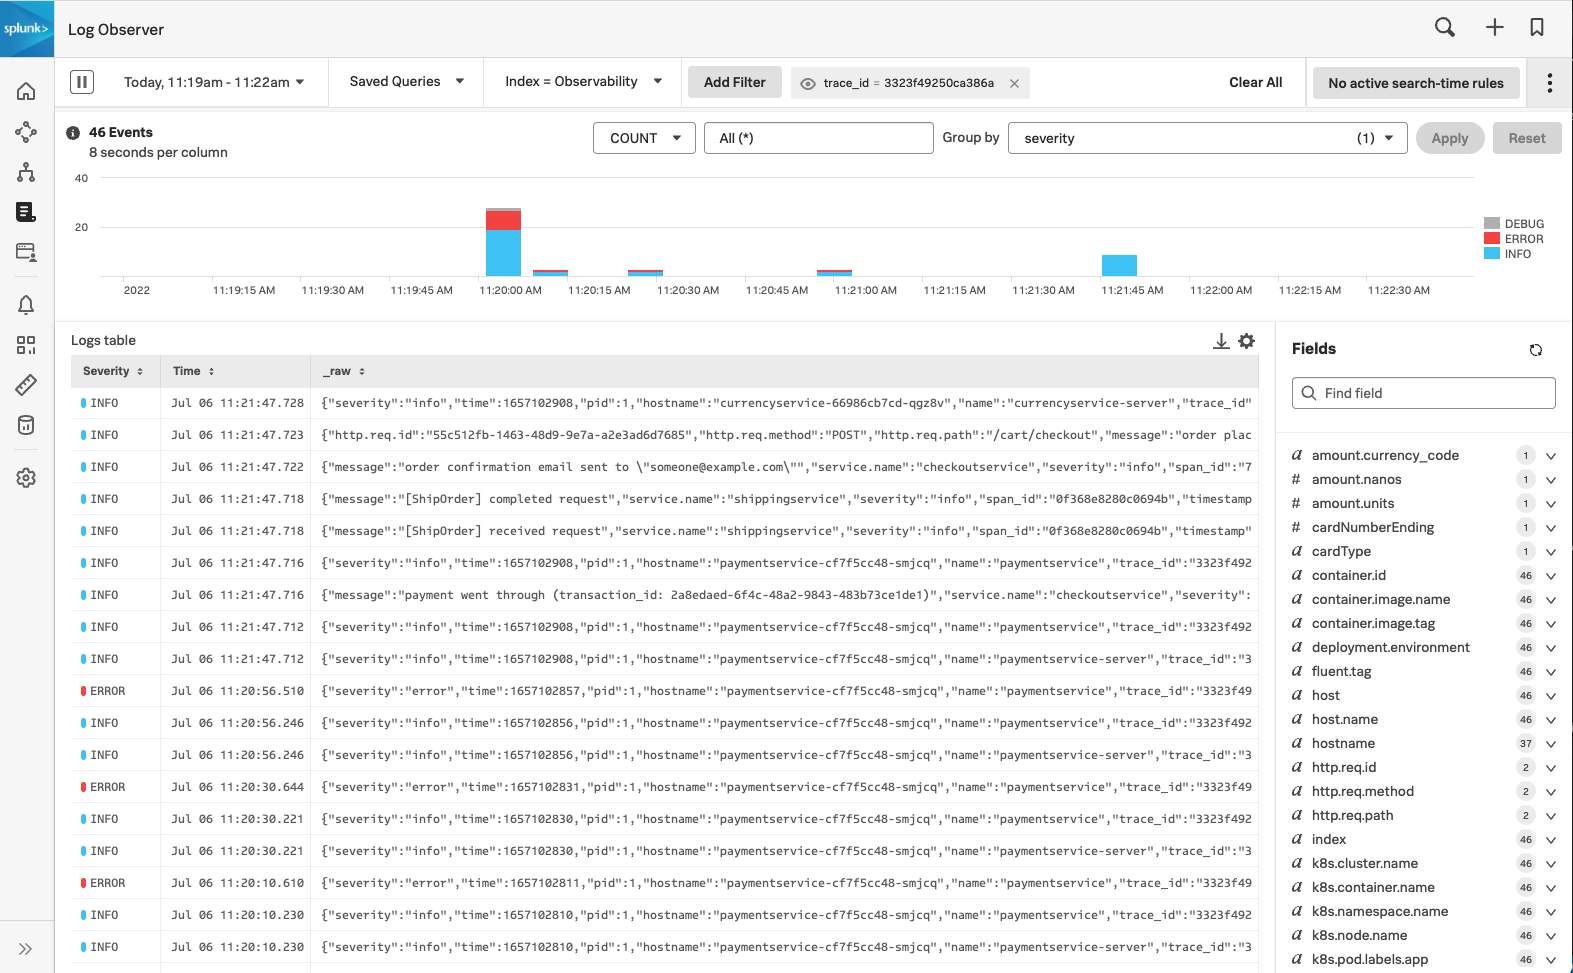Expand index field

[1551, 840]
